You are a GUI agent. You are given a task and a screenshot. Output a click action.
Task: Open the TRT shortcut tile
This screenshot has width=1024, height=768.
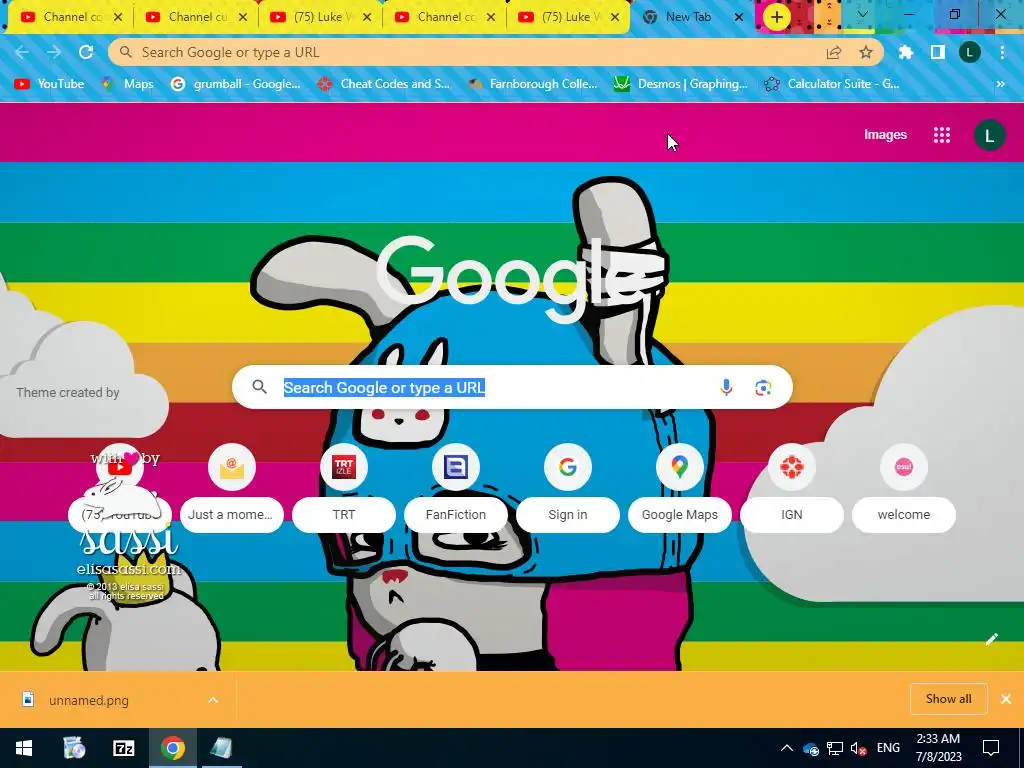coord(344,488)
